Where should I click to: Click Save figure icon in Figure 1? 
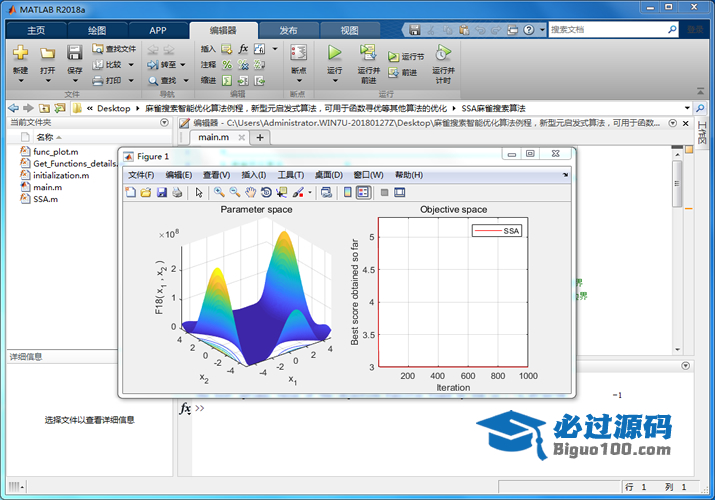(161, 192)
